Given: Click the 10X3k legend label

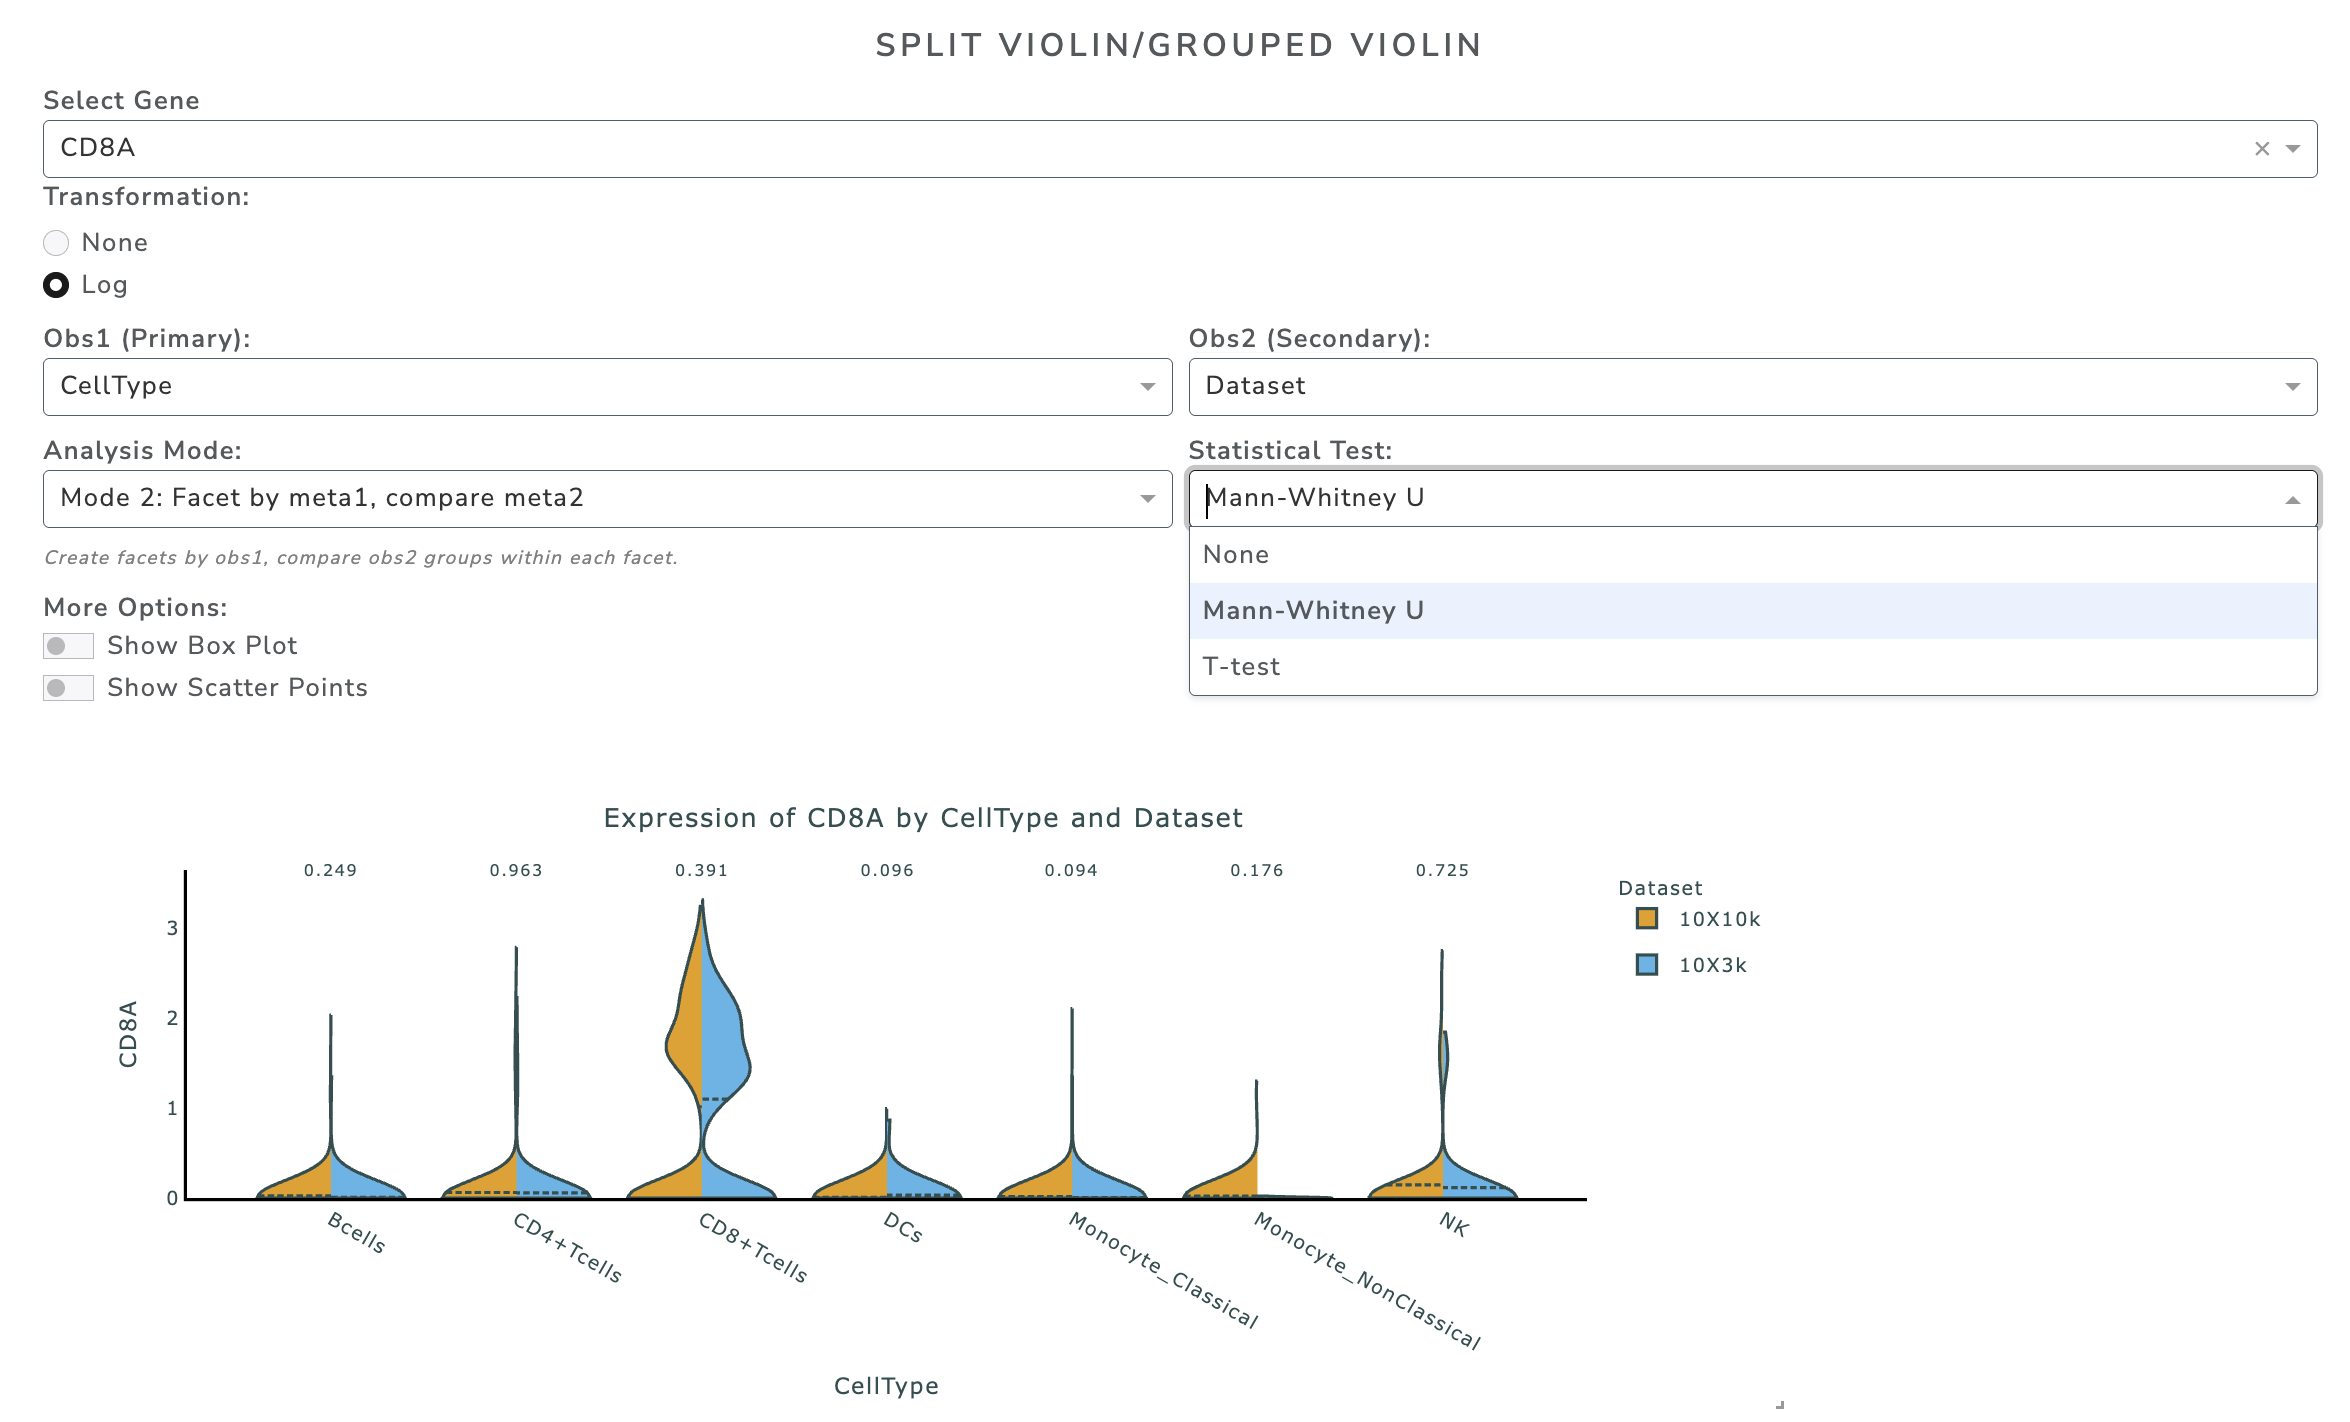Looking at the screenshot, I should (1712, 965).
